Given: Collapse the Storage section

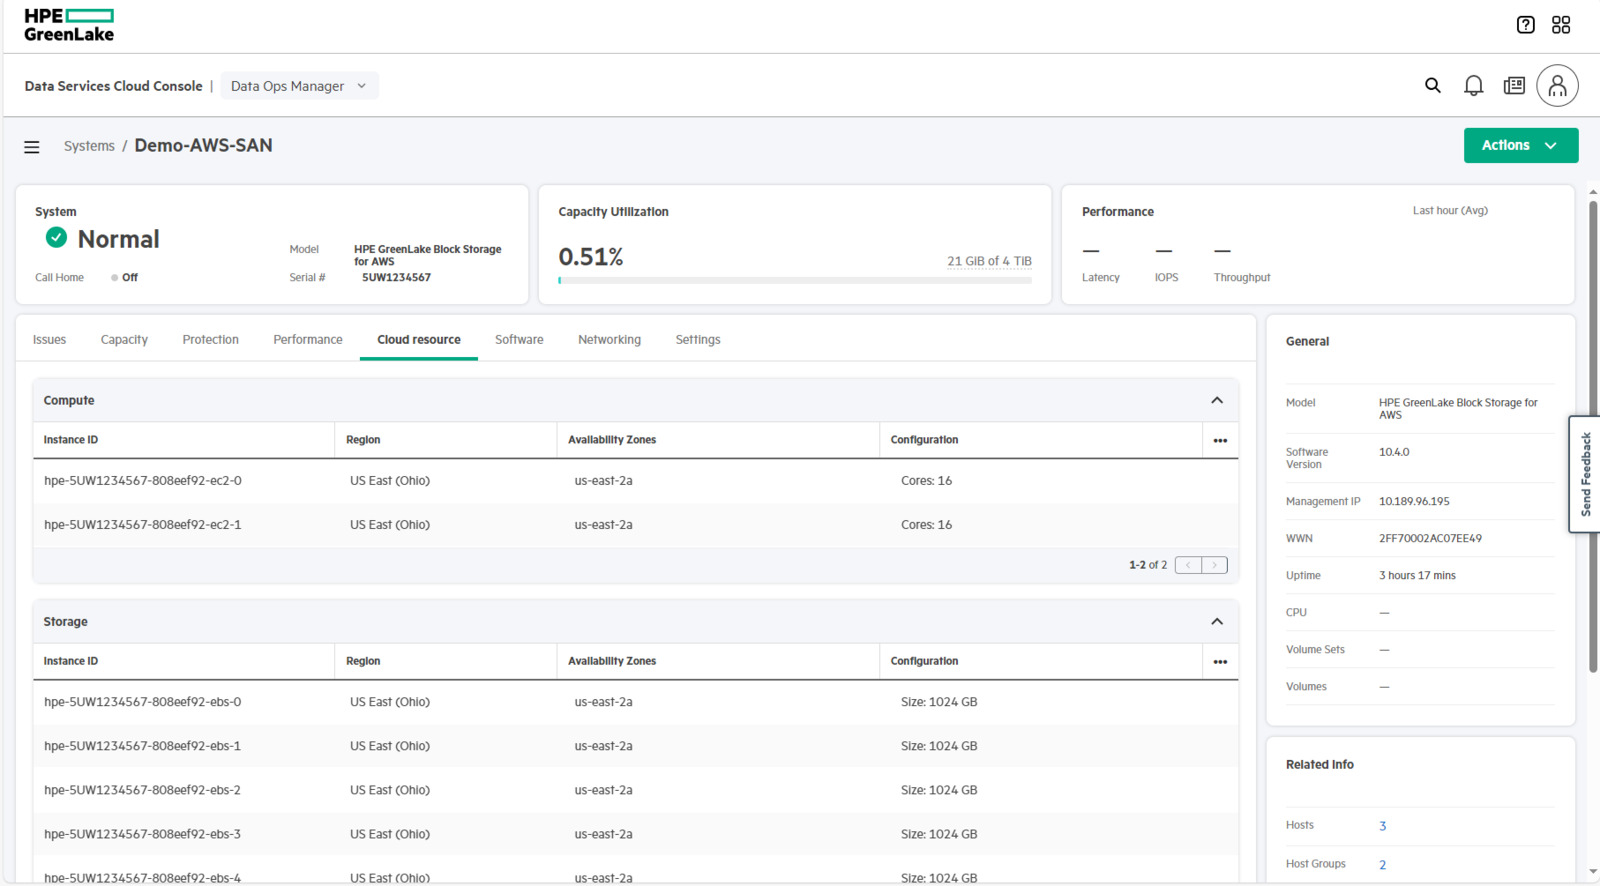Looking at the screenshot, I should point(1217,622).
